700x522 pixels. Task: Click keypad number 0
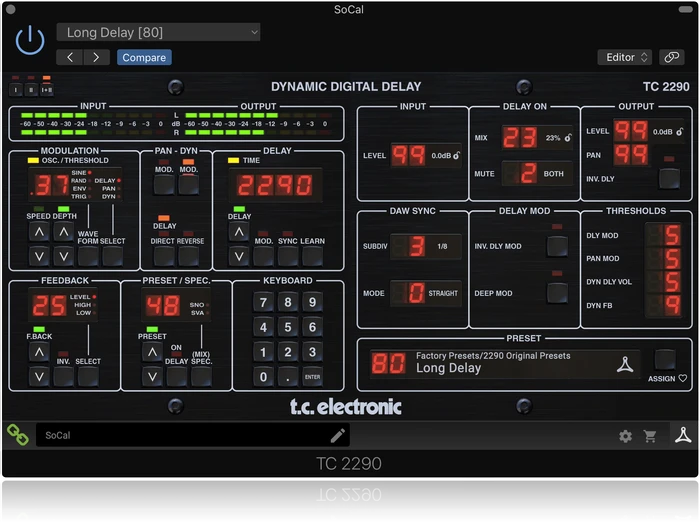tap(263, 377)
